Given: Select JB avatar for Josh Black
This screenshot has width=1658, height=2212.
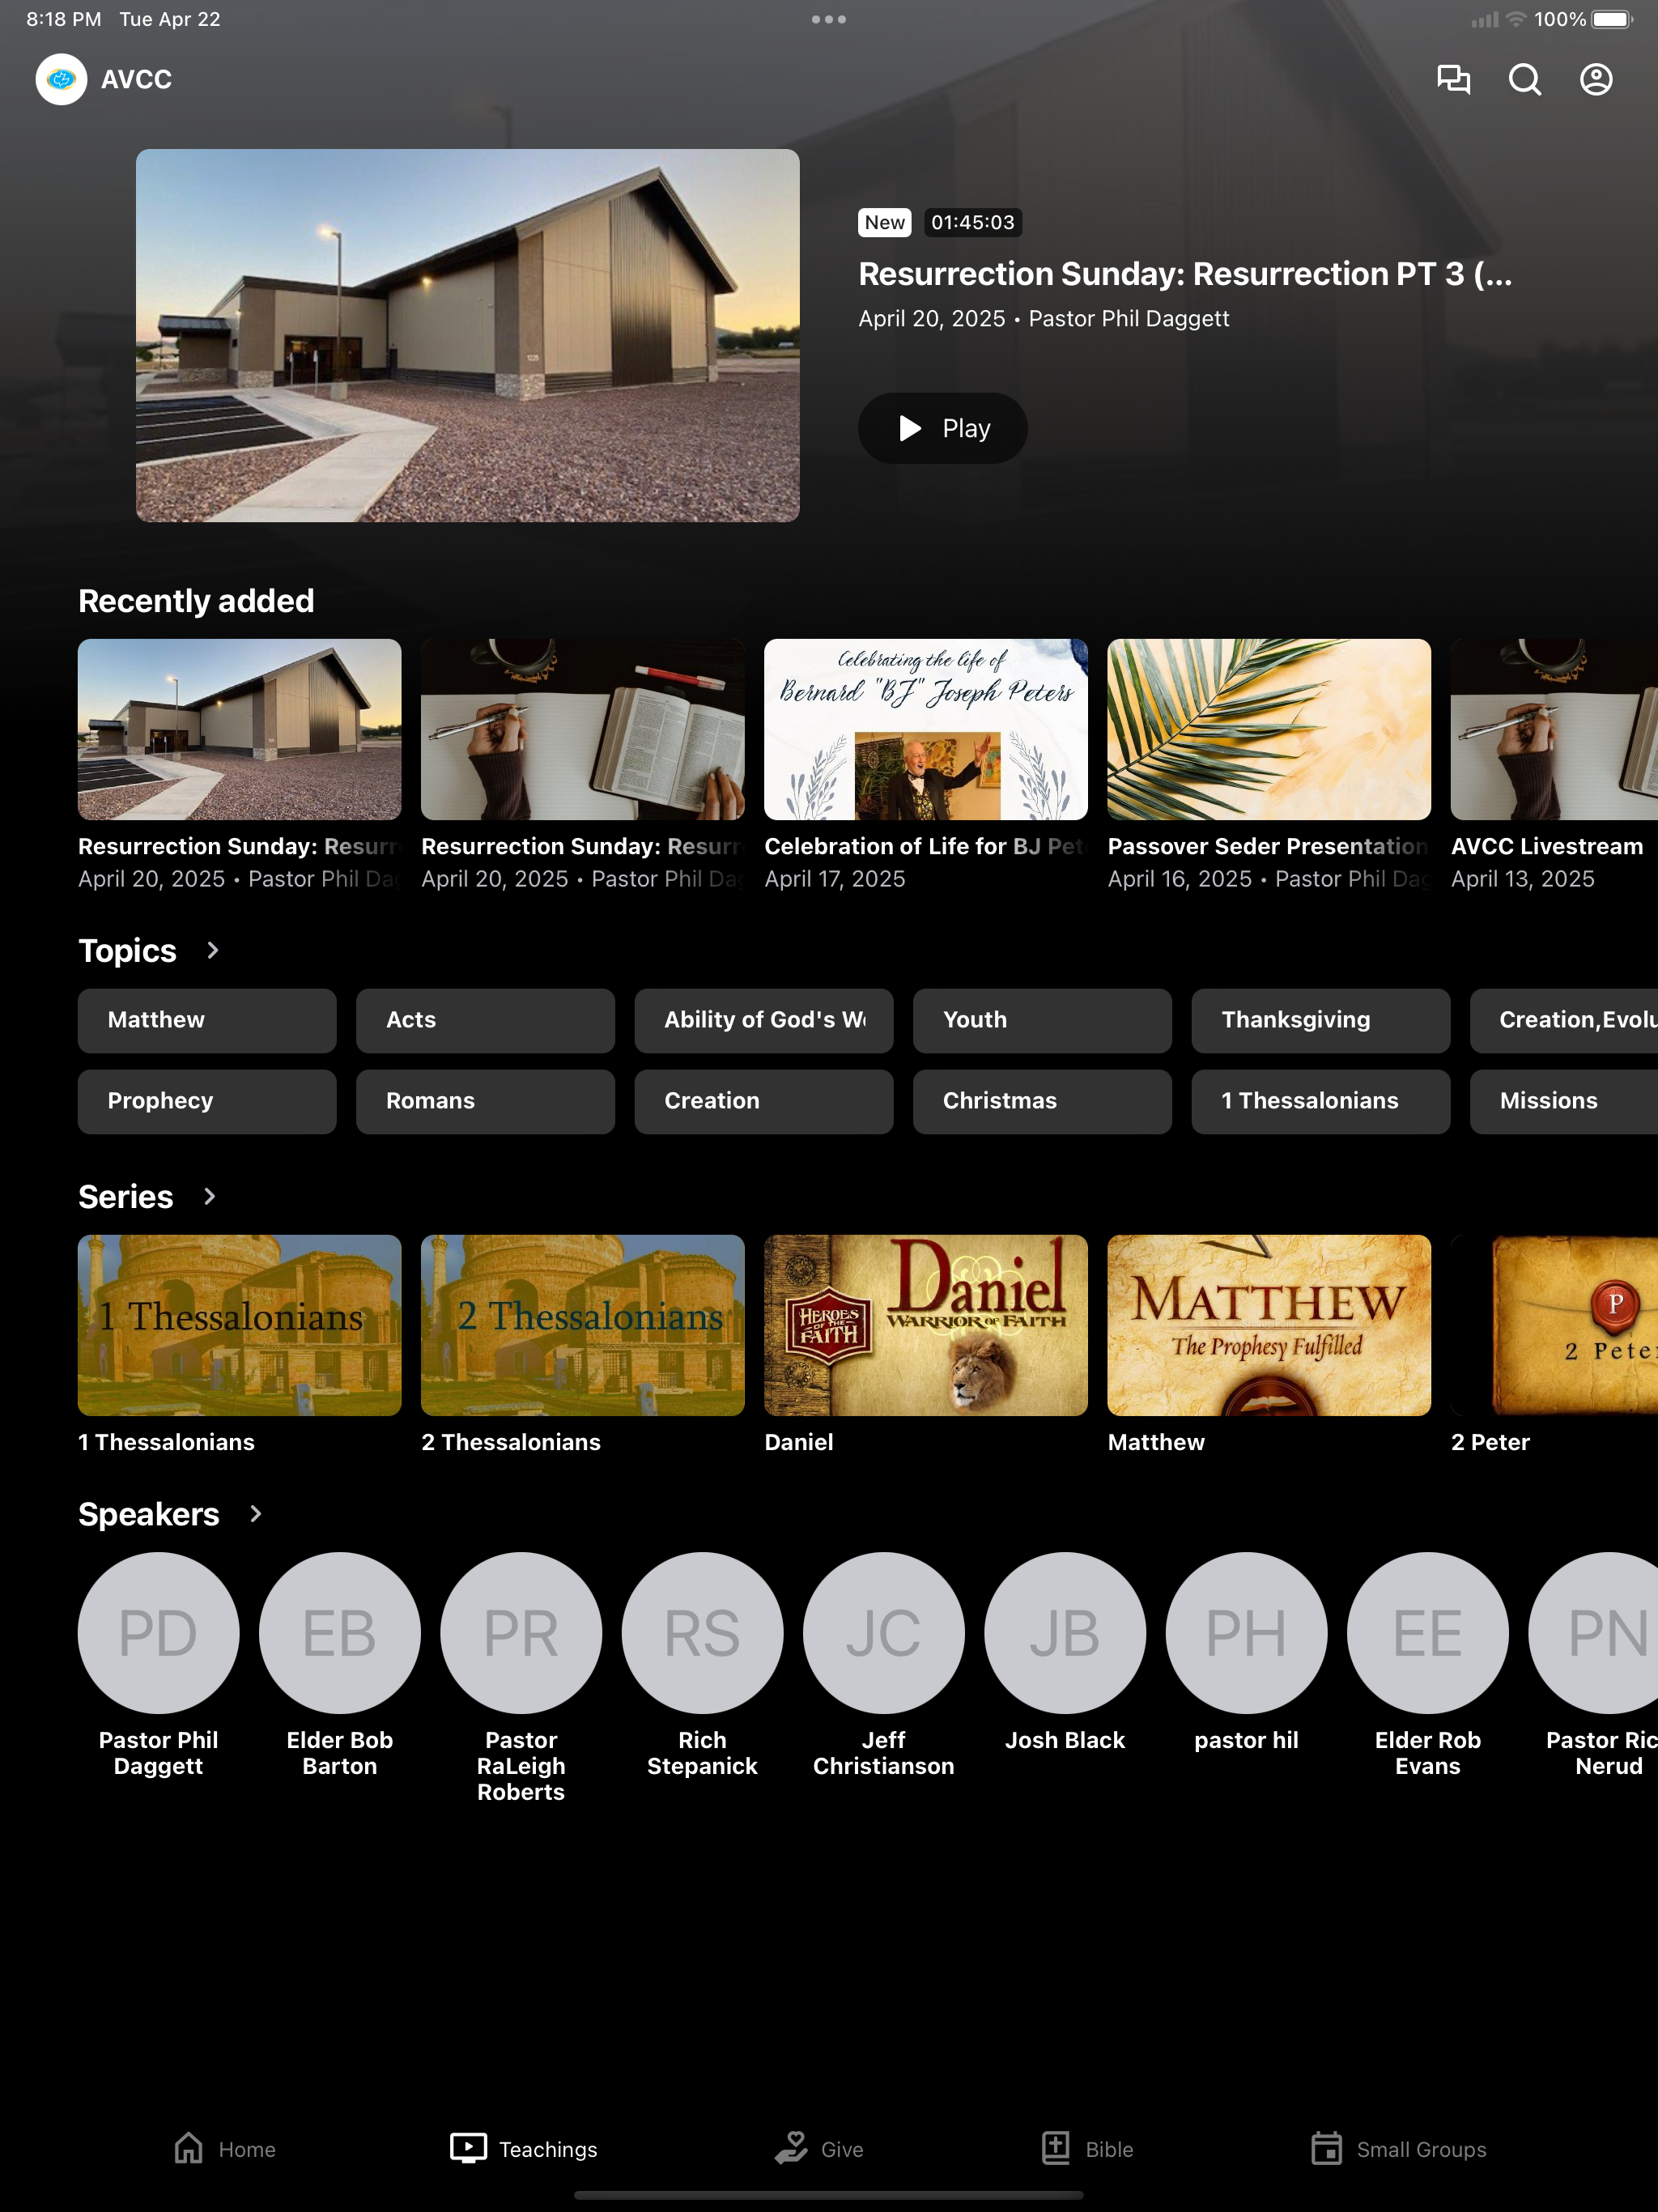Looking at the screenshot, I should 1065,1633.
